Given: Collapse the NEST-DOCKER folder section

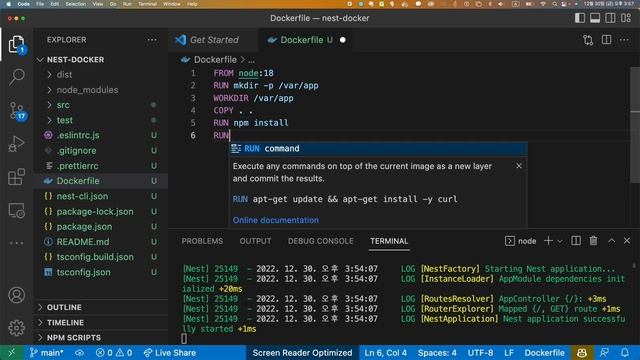Looking at the screenshot, I should click(x=101, y=60).
